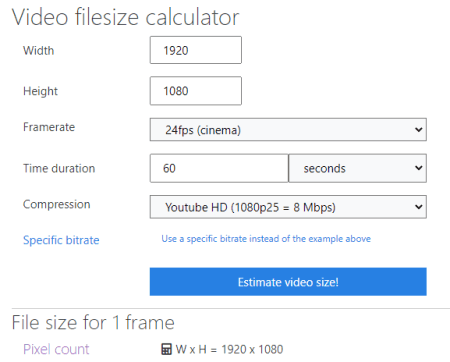Expand the Compression dropdown chevron
Image resolution: width=450 pixels, height=362 pixels.
pos(418,207)
